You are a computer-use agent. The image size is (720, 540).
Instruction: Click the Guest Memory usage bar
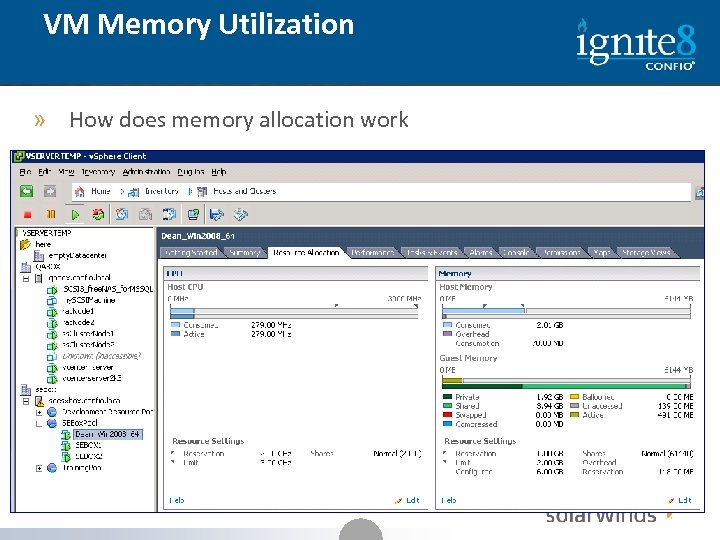[x=566, y=383]
